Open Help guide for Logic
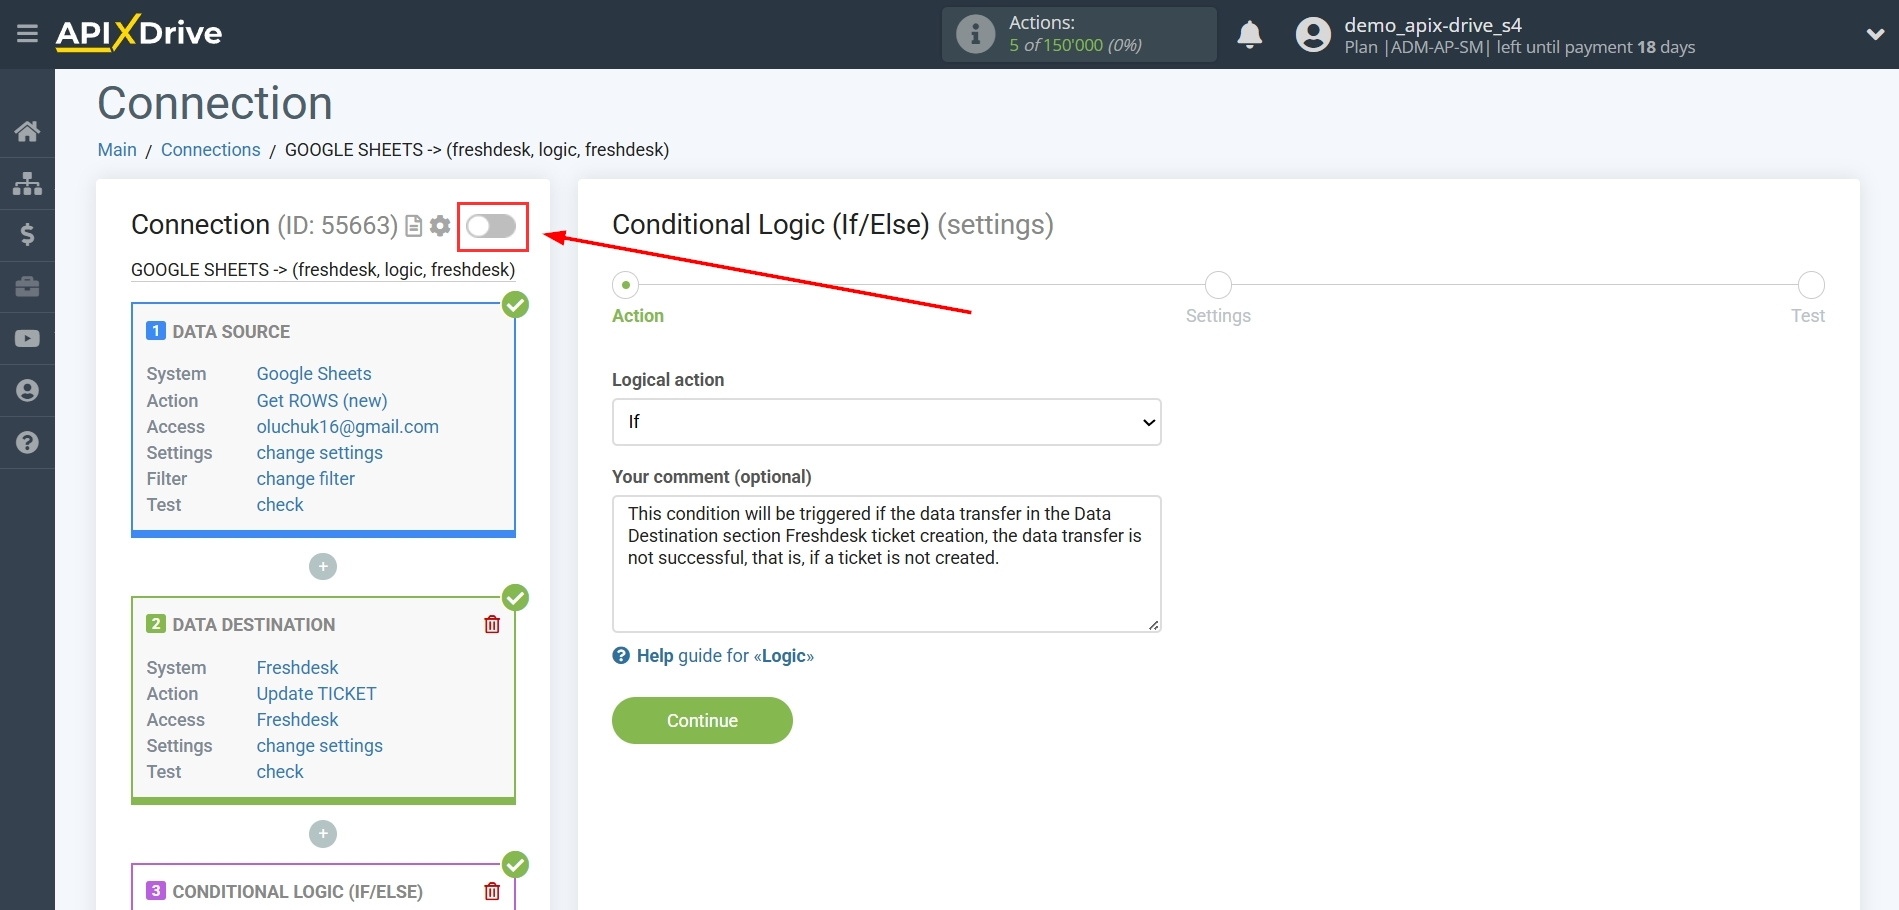 tap(713, 656)
